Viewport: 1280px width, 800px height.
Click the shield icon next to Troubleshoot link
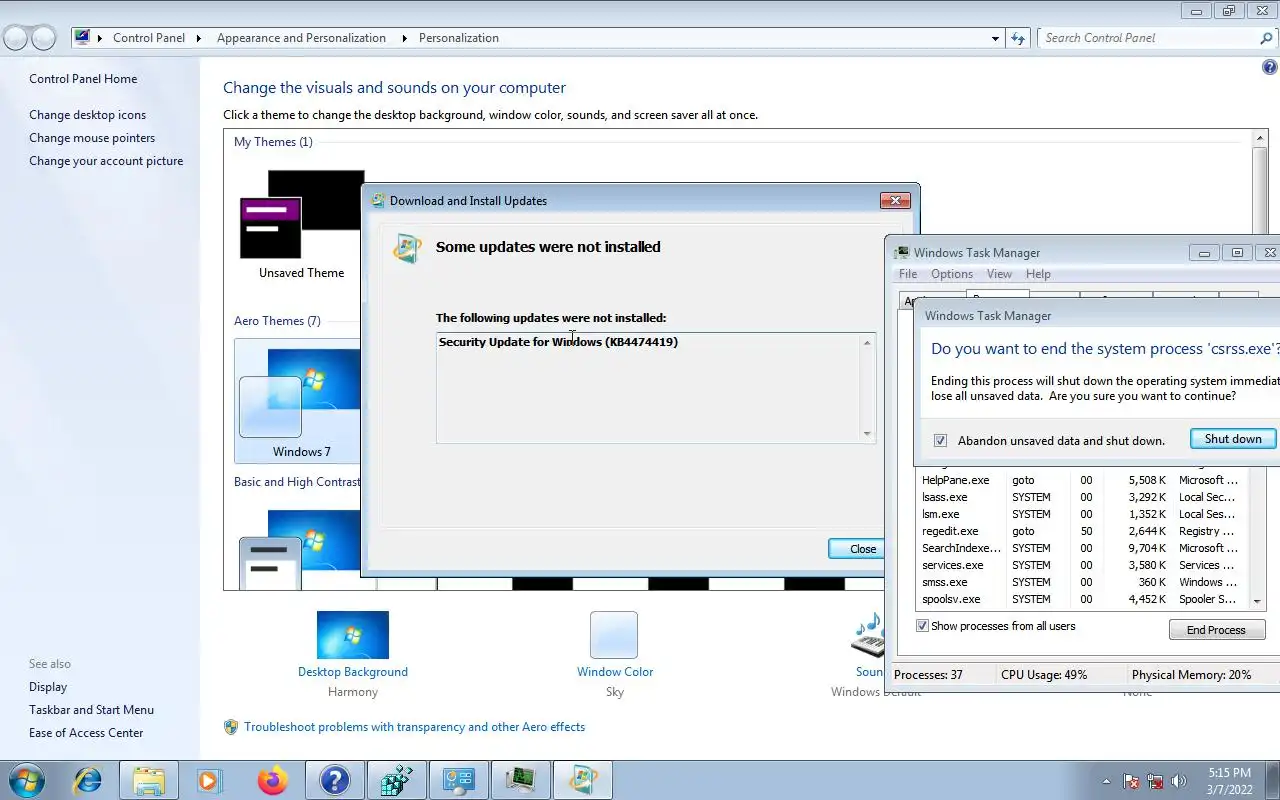pos(231,727)
